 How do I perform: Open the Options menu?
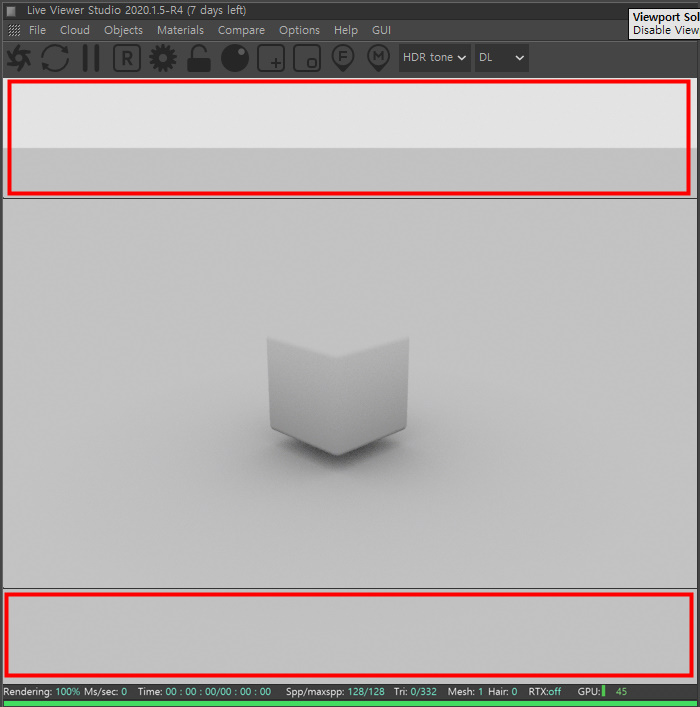coord(299,30)
